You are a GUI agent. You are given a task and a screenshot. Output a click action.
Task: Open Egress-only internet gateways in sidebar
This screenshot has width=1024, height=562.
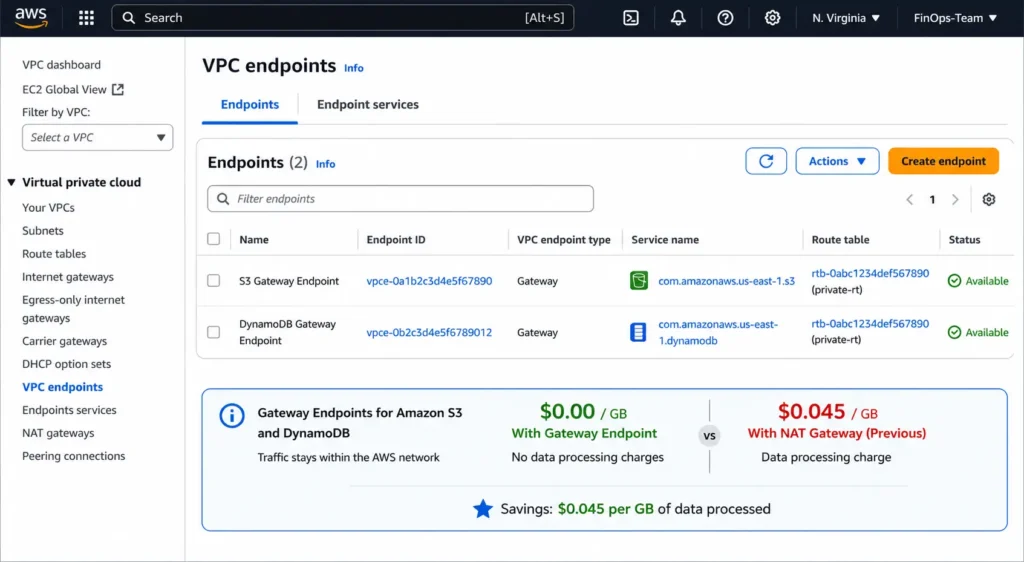pyautogui.click(x=73, y=309)
